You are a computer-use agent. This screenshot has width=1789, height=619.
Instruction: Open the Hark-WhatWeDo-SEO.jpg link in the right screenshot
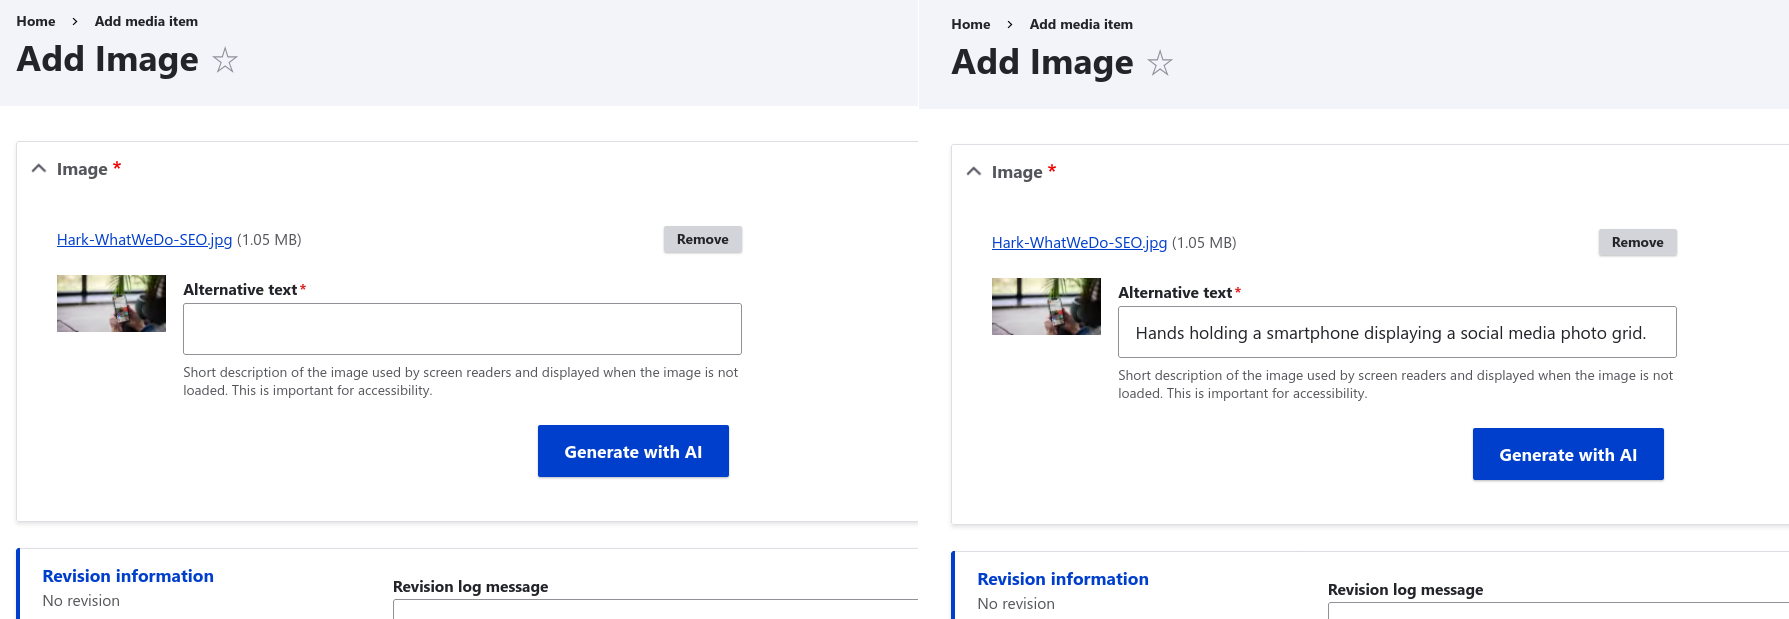tap(1079, 243)
